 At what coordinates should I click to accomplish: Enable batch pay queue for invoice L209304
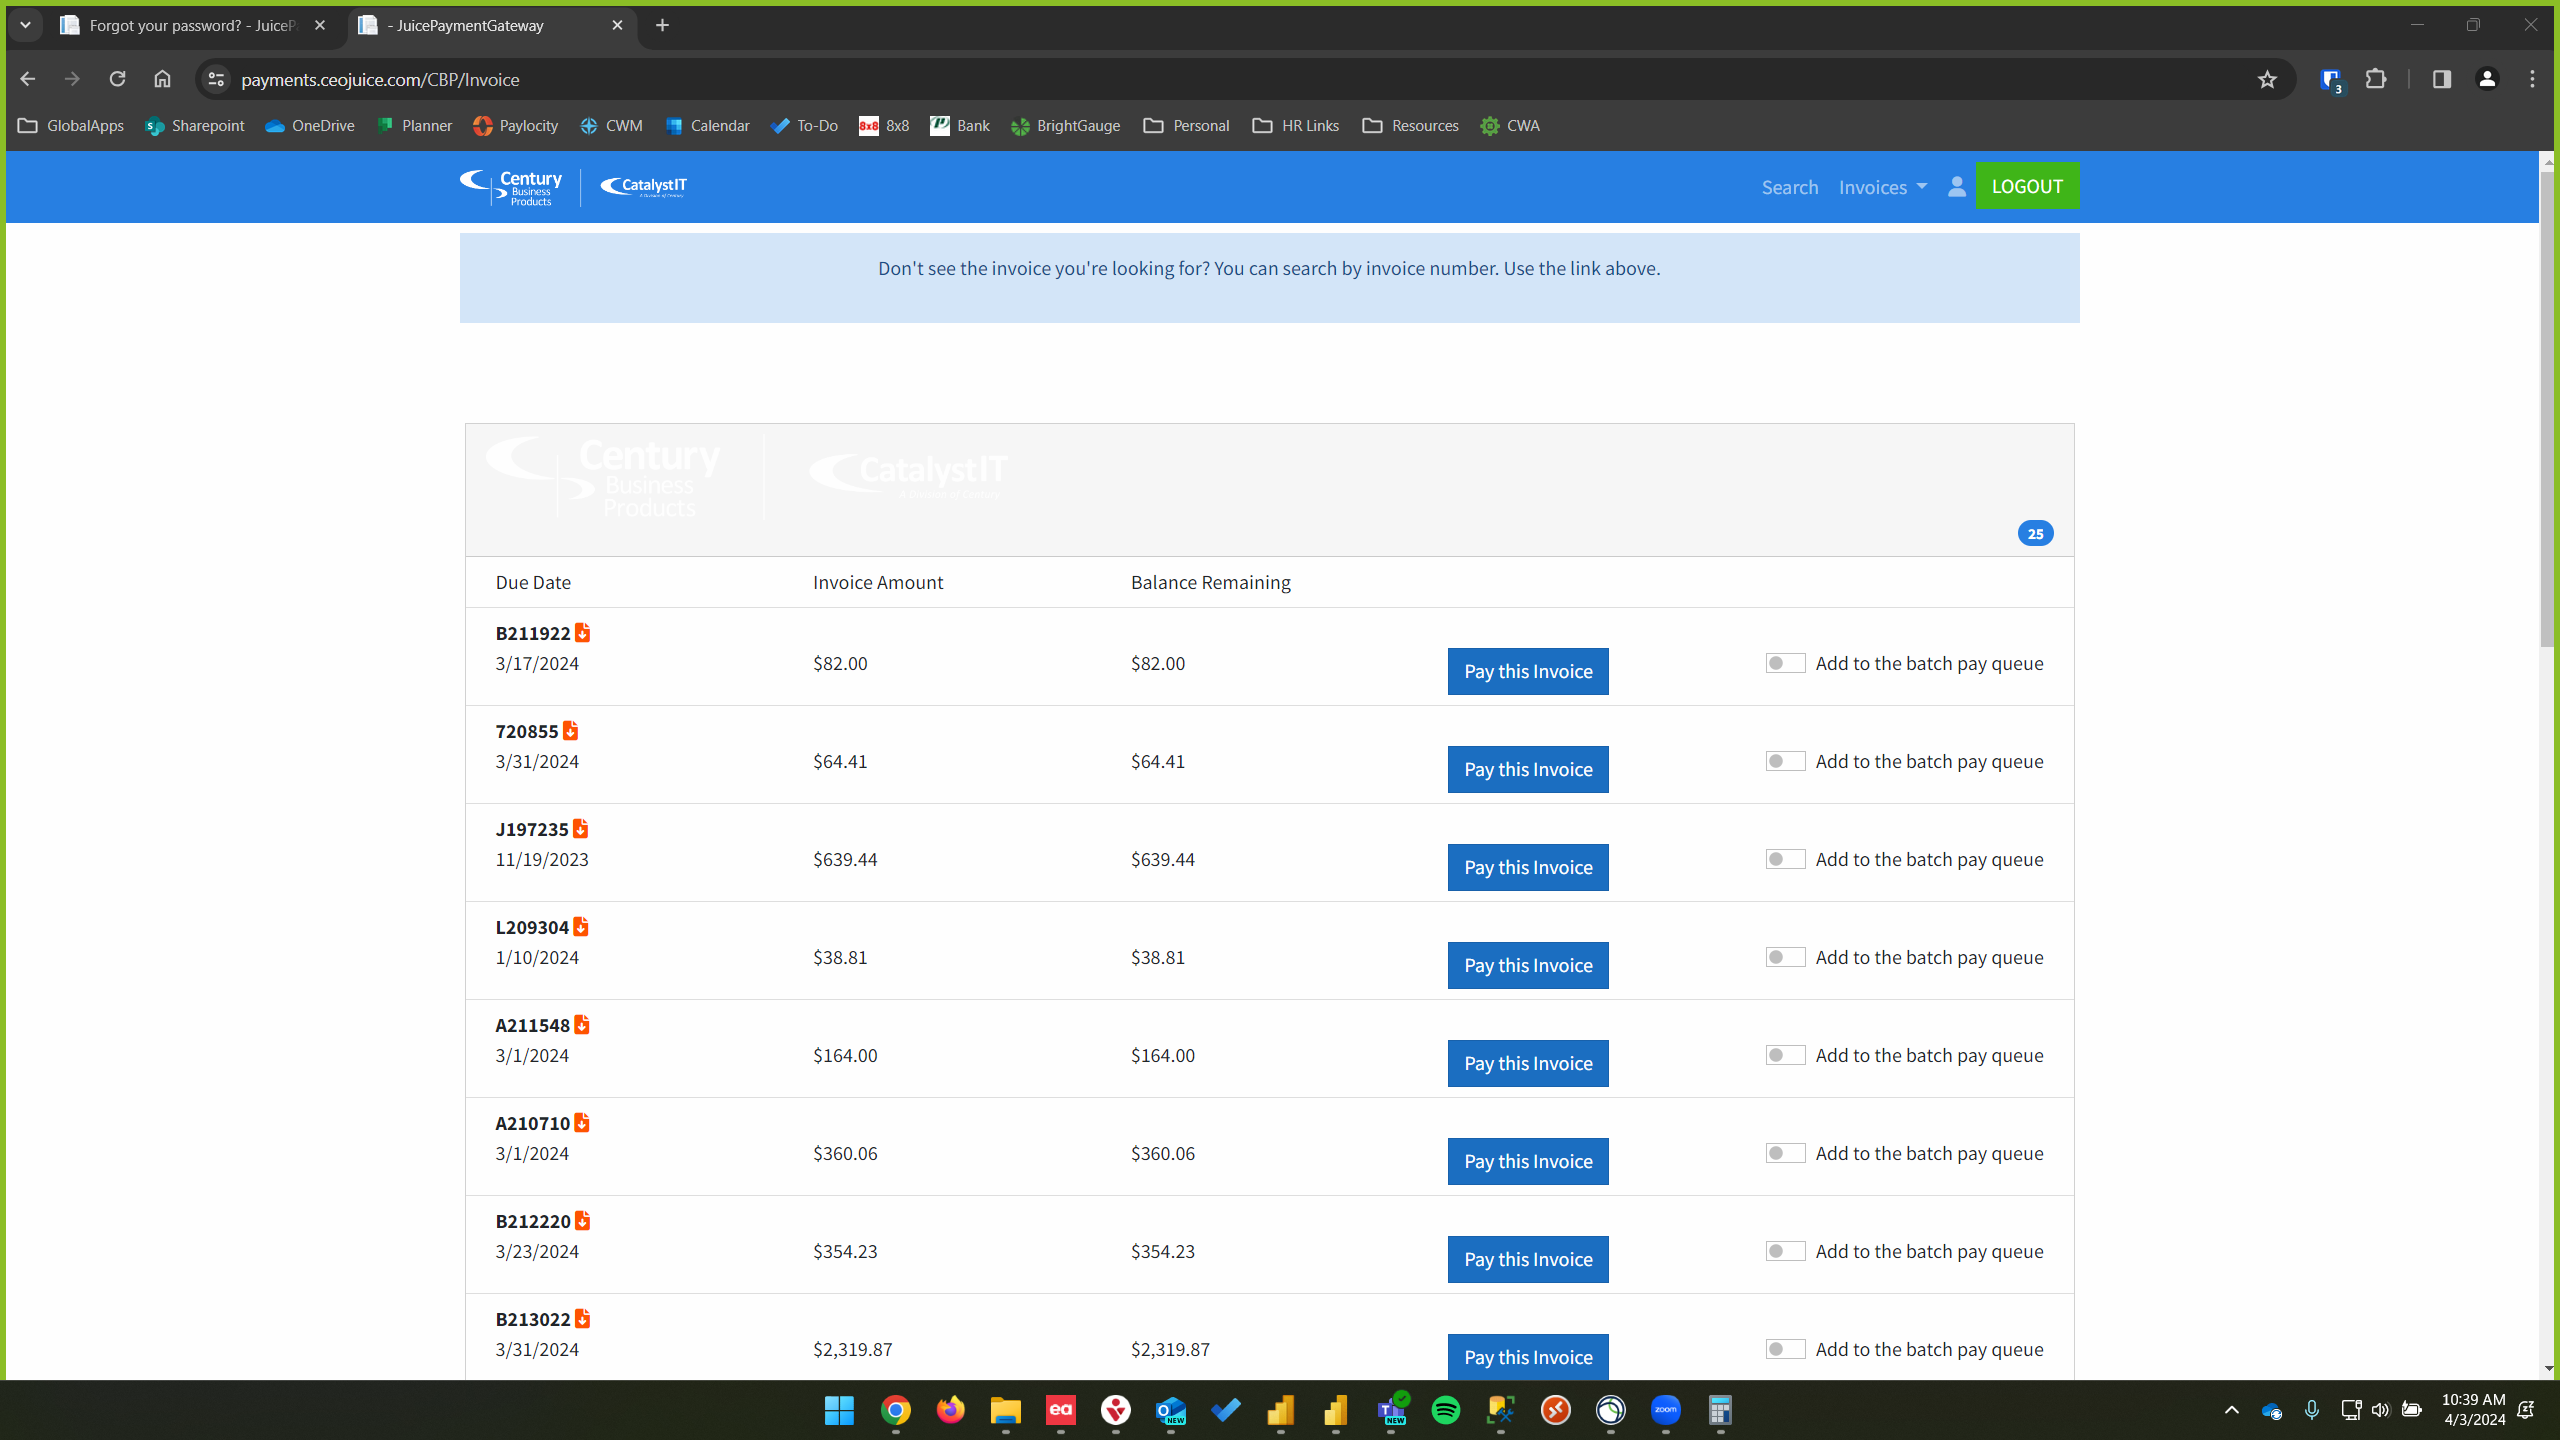click(1785, 957)
